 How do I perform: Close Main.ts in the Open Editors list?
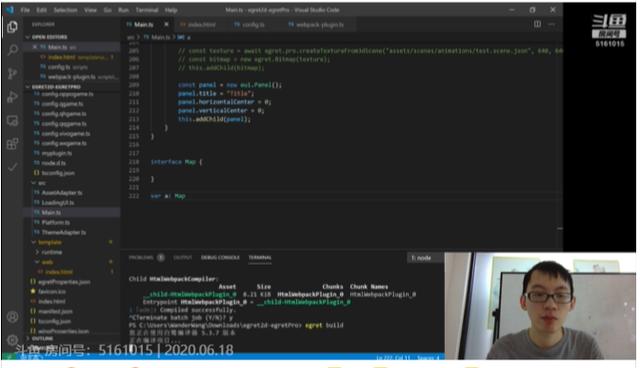pos(35,47)
